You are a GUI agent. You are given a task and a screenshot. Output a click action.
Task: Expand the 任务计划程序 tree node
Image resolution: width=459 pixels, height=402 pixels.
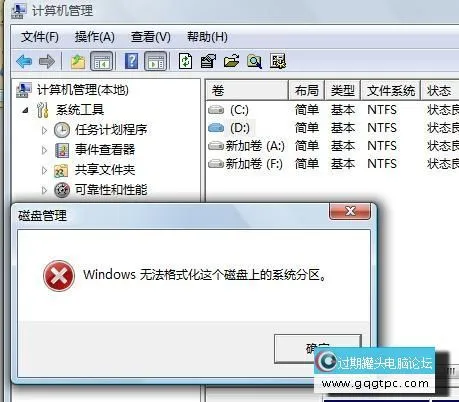click(44, 130)
